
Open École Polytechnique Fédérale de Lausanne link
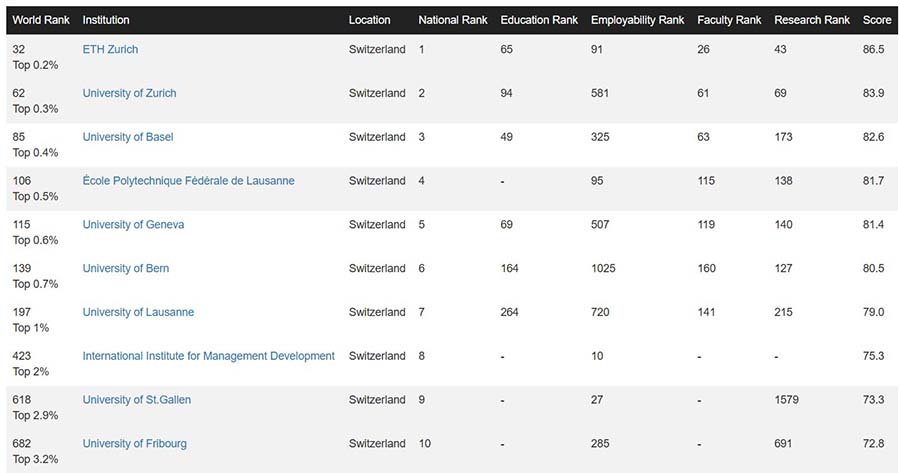pos(188,181)
